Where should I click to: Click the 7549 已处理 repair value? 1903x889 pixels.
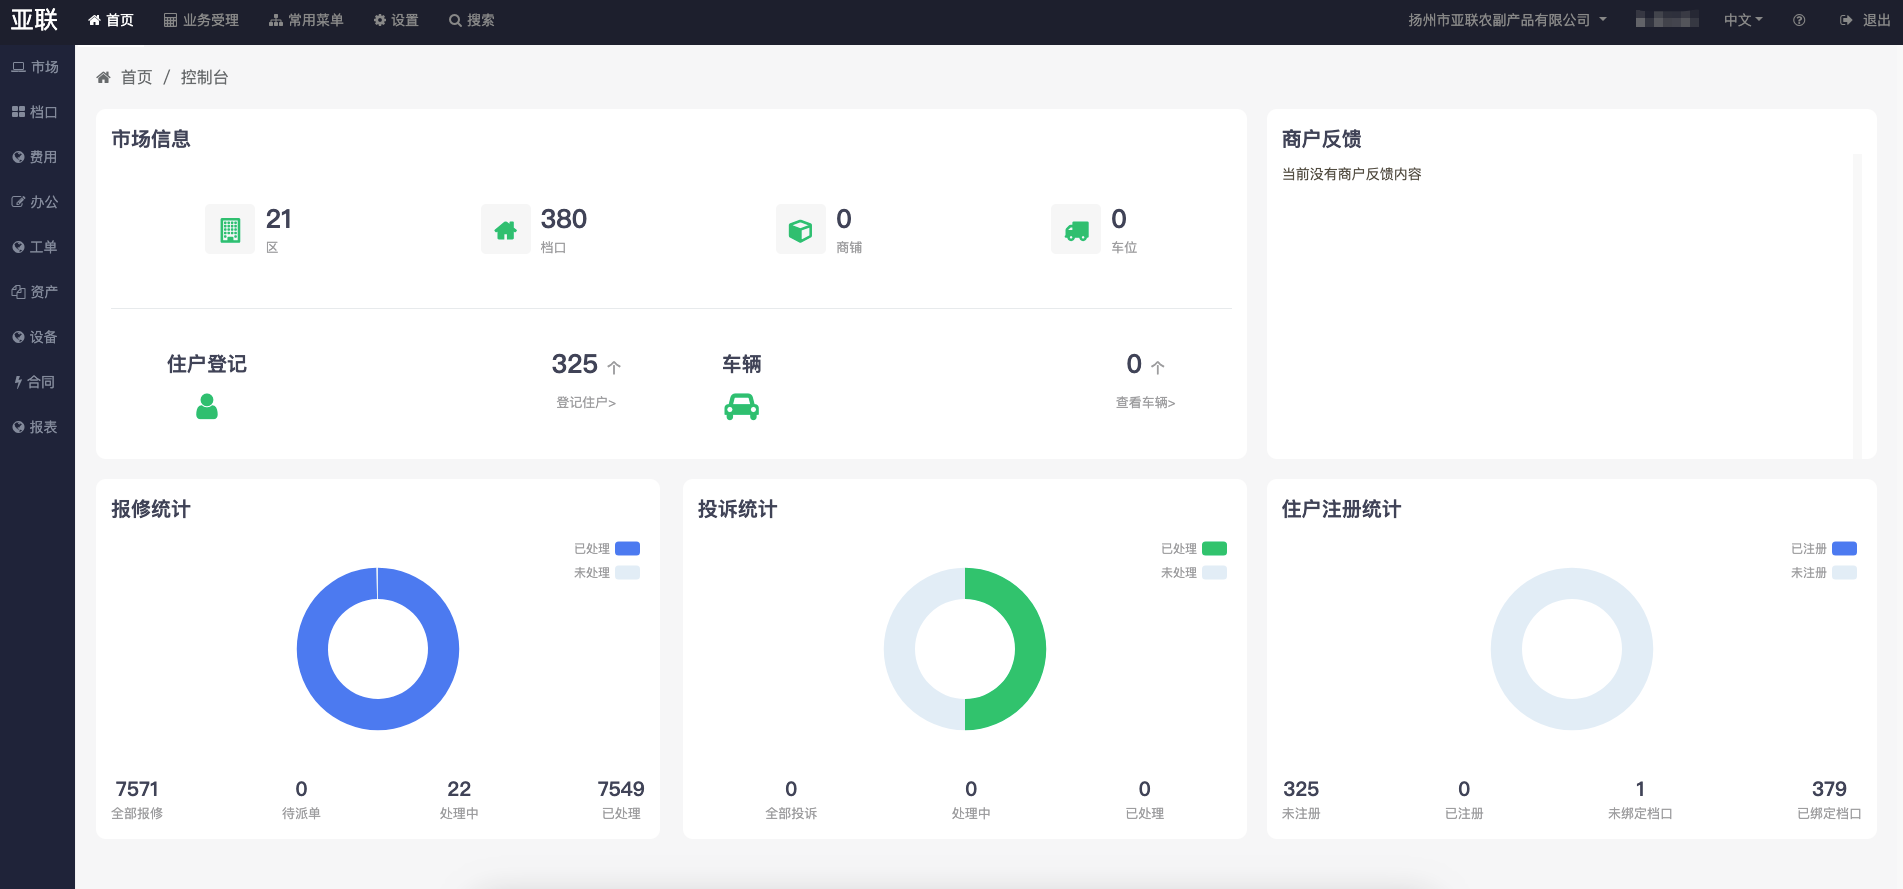pos(621,789)
